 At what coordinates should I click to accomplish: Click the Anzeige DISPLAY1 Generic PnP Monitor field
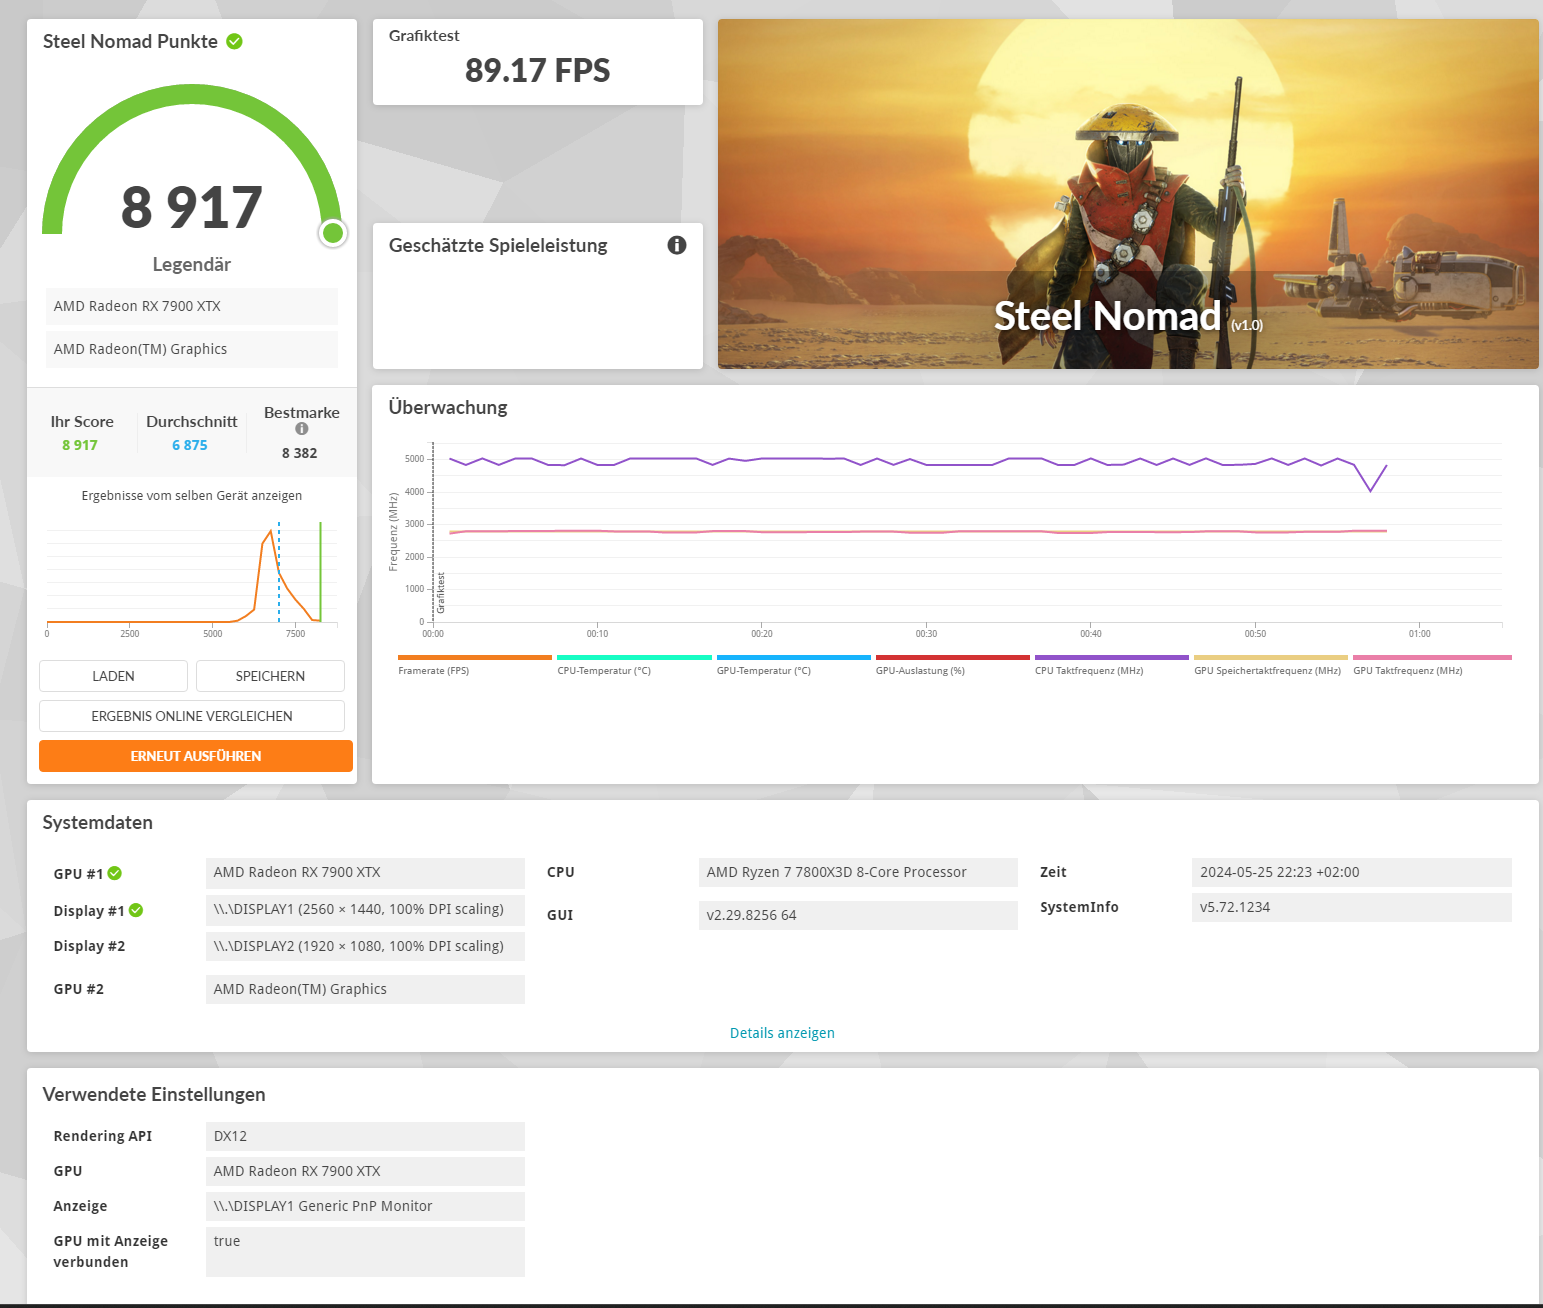tap(365, 1206)
